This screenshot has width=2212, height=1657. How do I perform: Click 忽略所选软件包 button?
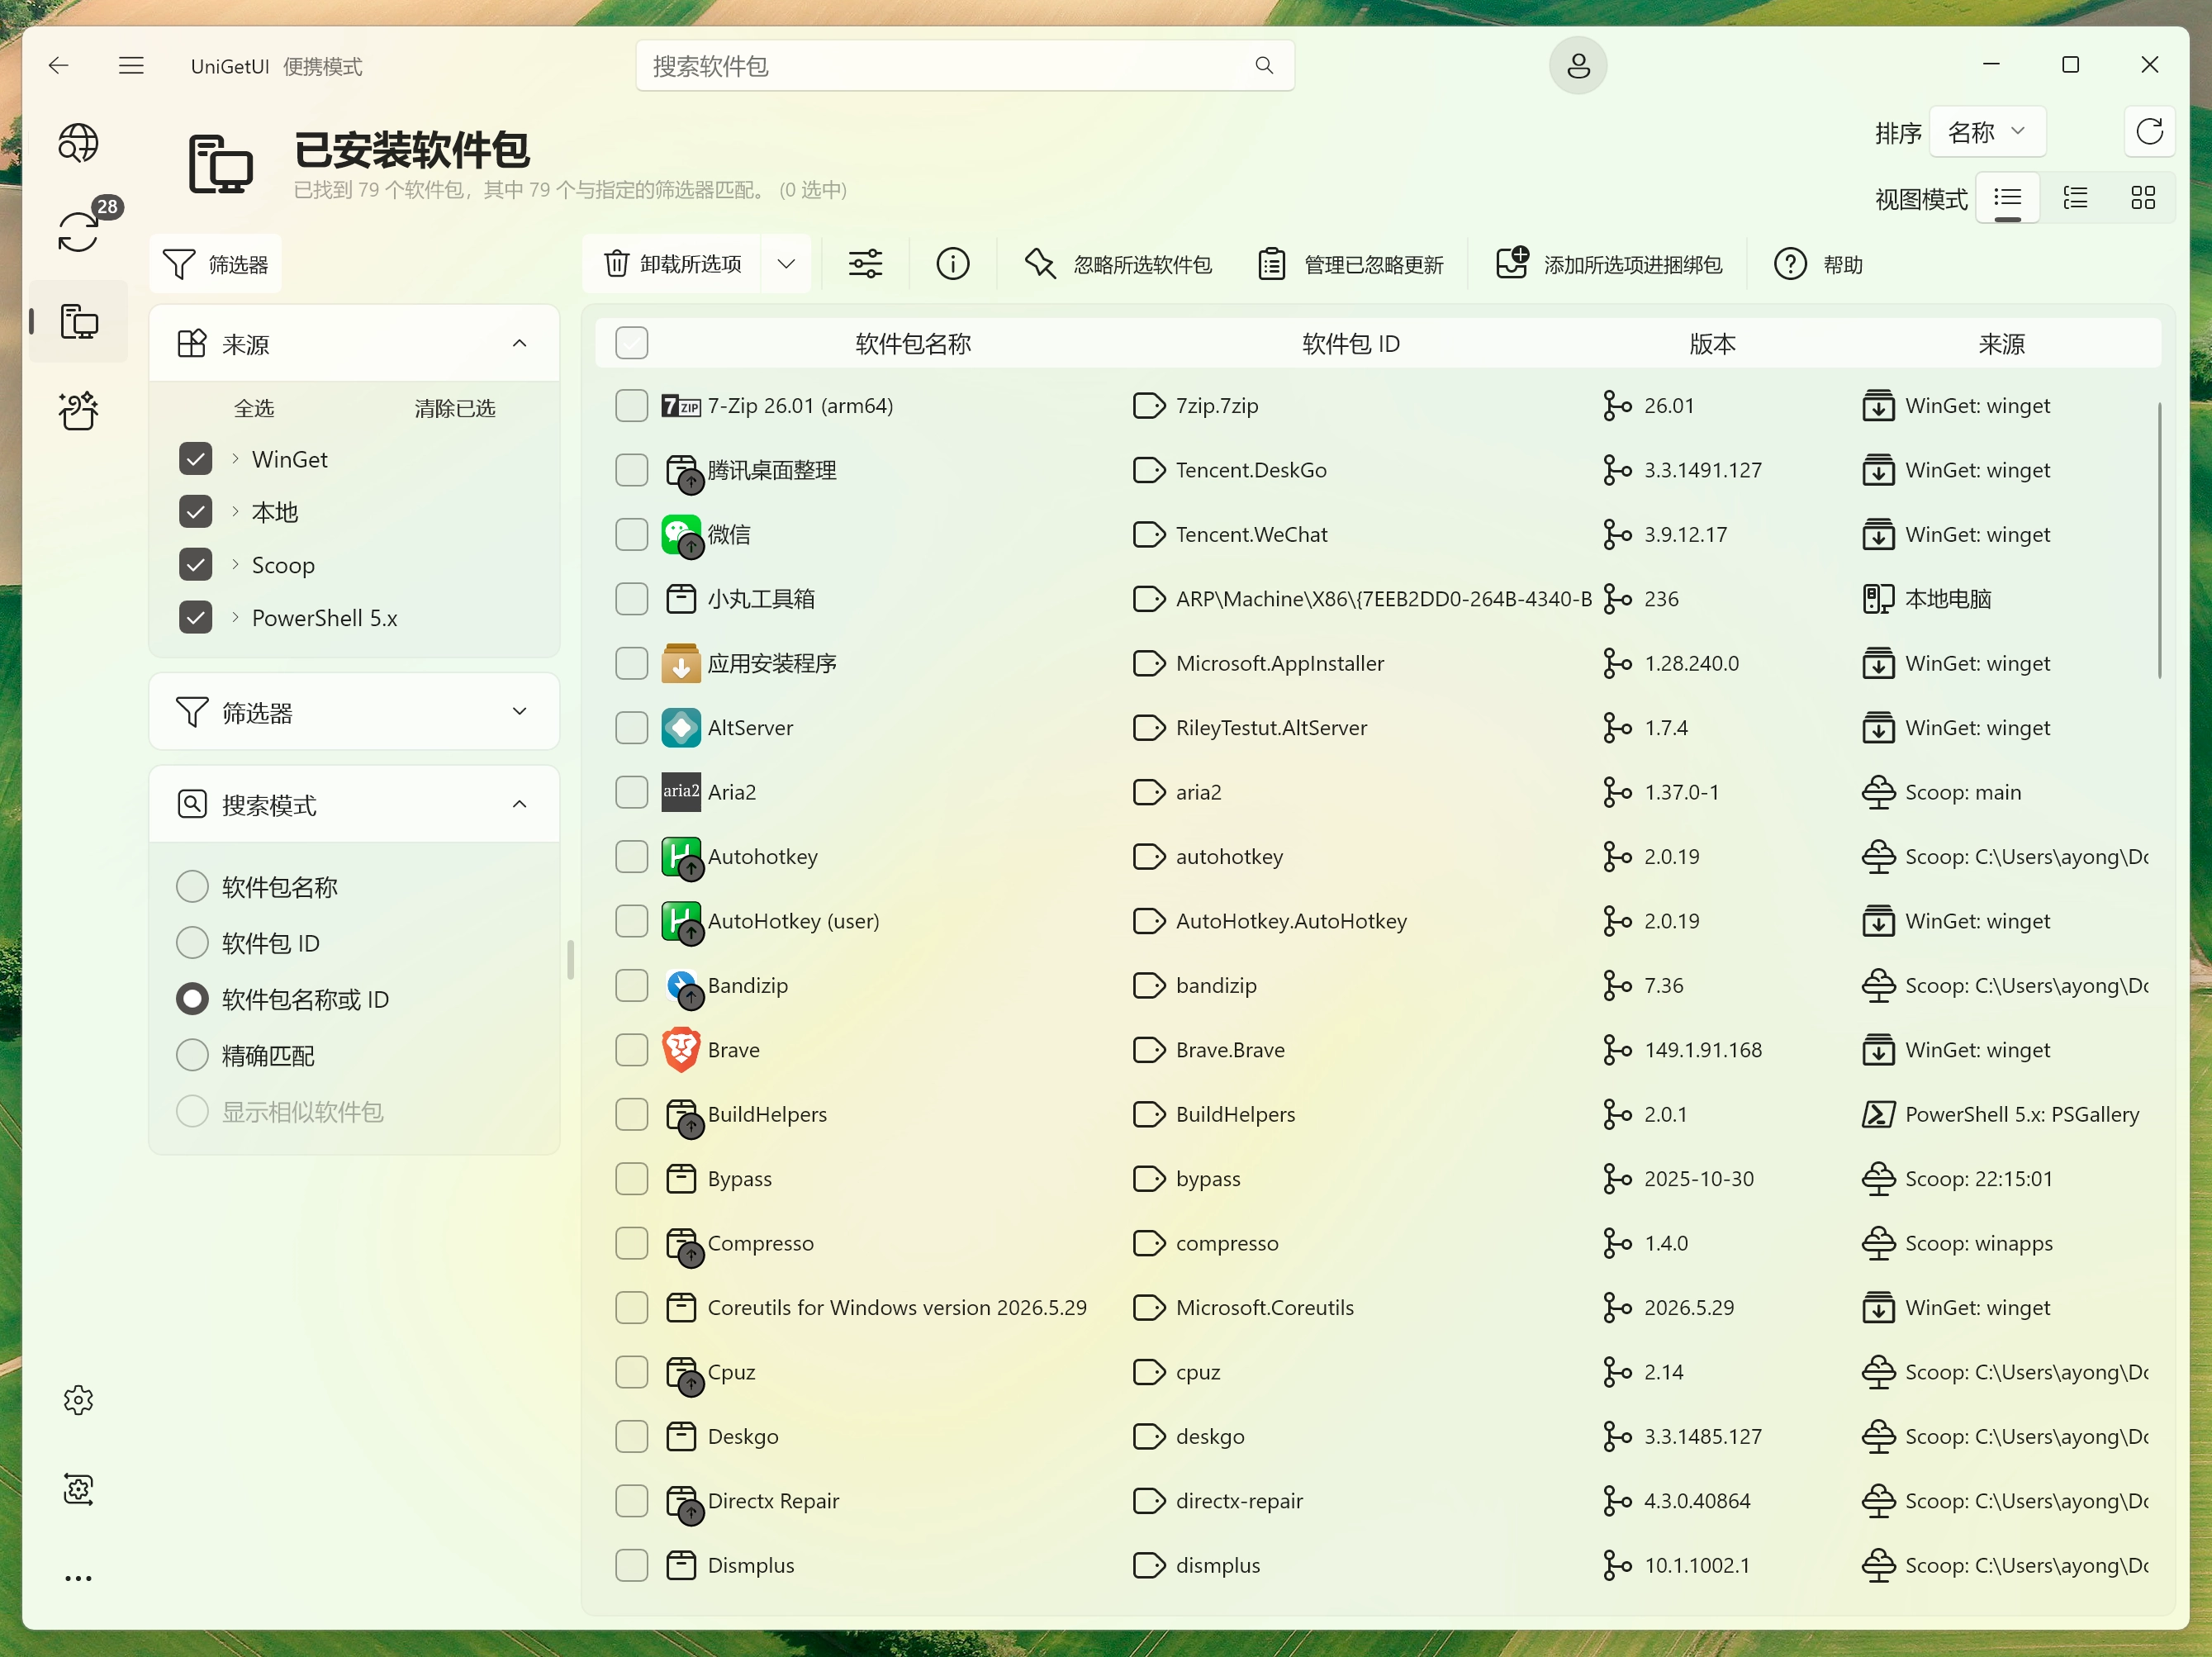pyautogui.click(x=1118, y=264)
